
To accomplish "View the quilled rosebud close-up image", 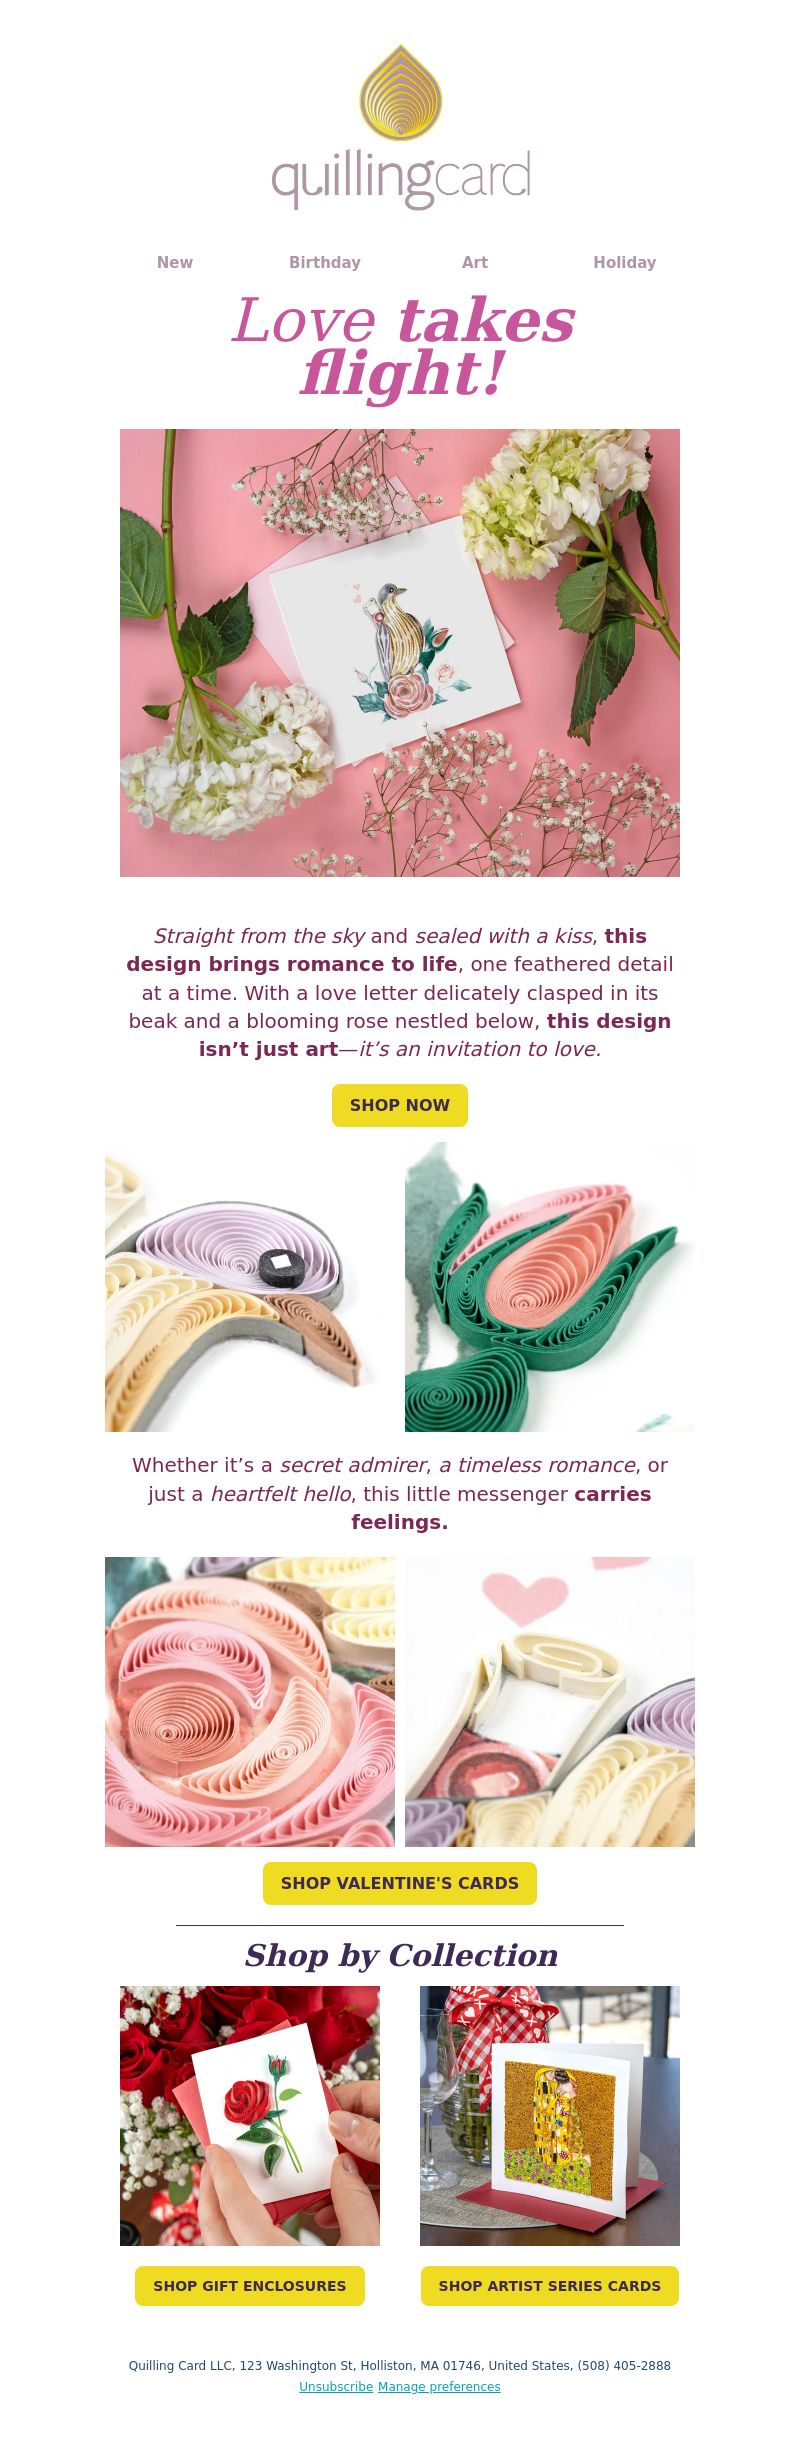I will pyautogui.click(x=550, y=1287).
